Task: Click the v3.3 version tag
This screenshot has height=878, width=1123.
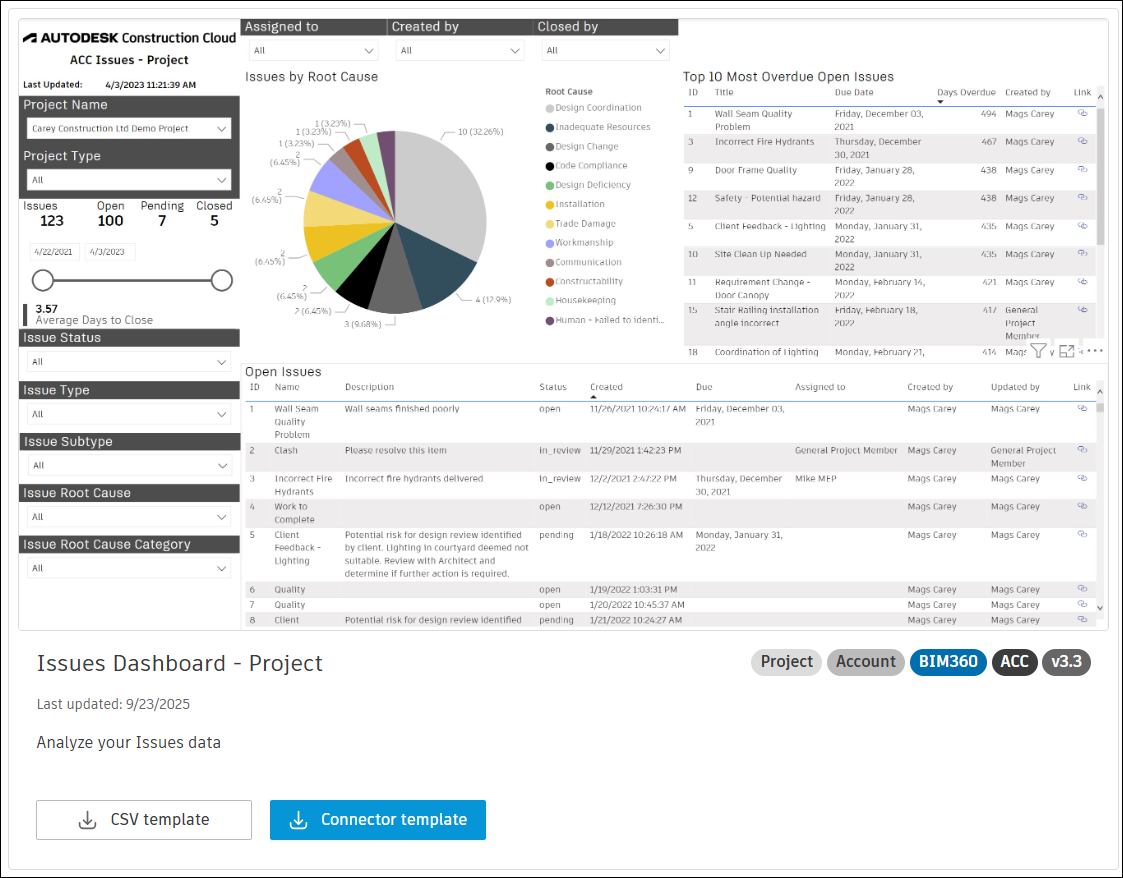Action: (1066, 662)
